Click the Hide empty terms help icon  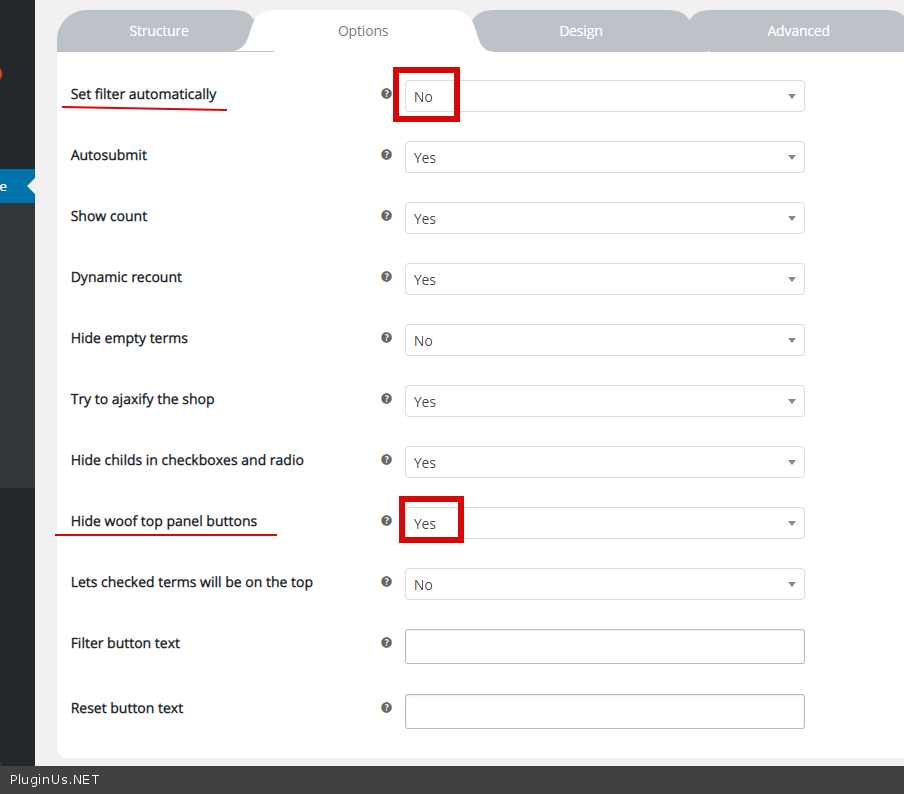(386, 338)
